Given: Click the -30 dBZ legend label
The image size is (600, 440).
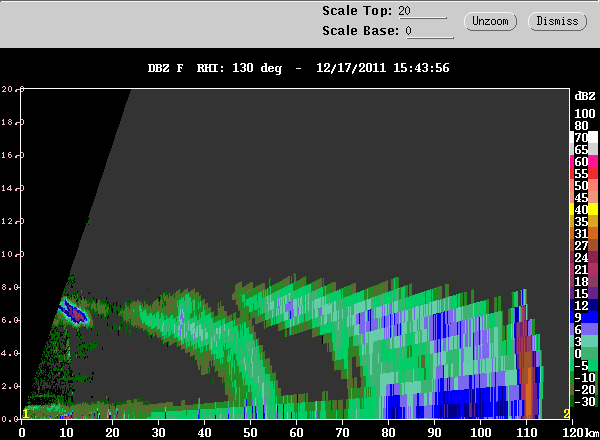Looking at the screenshot, I should tap(583, 402).
